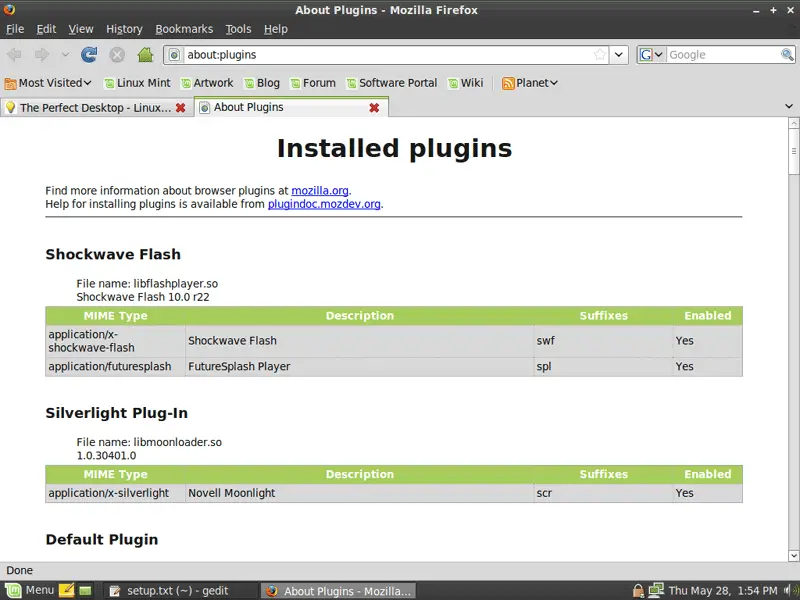Close The Perfect Desktop tab

[x=180, y=108]
